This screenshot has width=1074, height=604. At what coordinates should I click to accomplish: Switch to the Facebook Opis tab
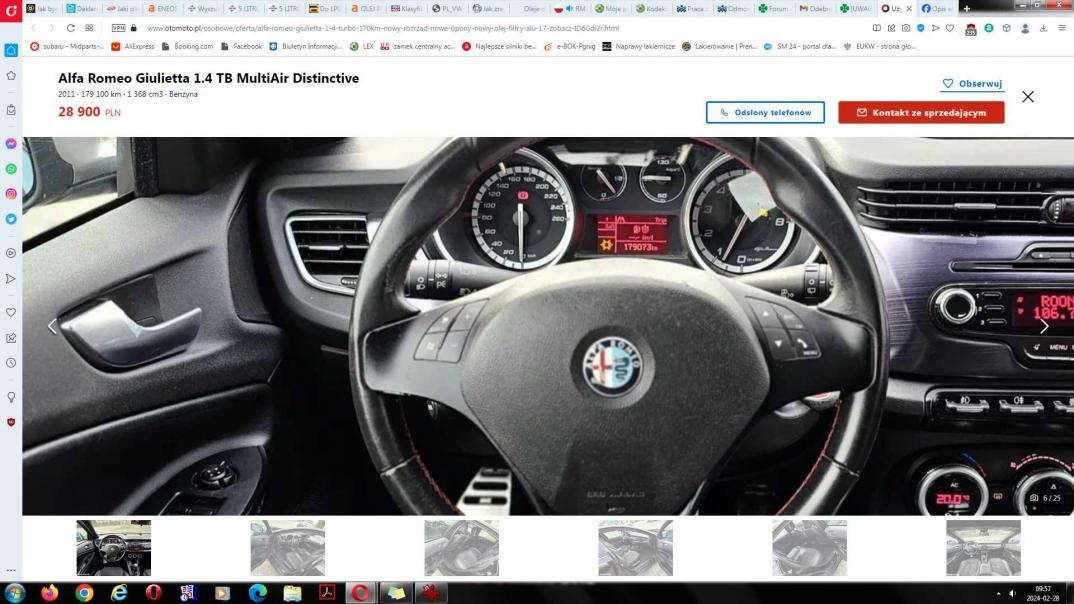pos(936,8)
